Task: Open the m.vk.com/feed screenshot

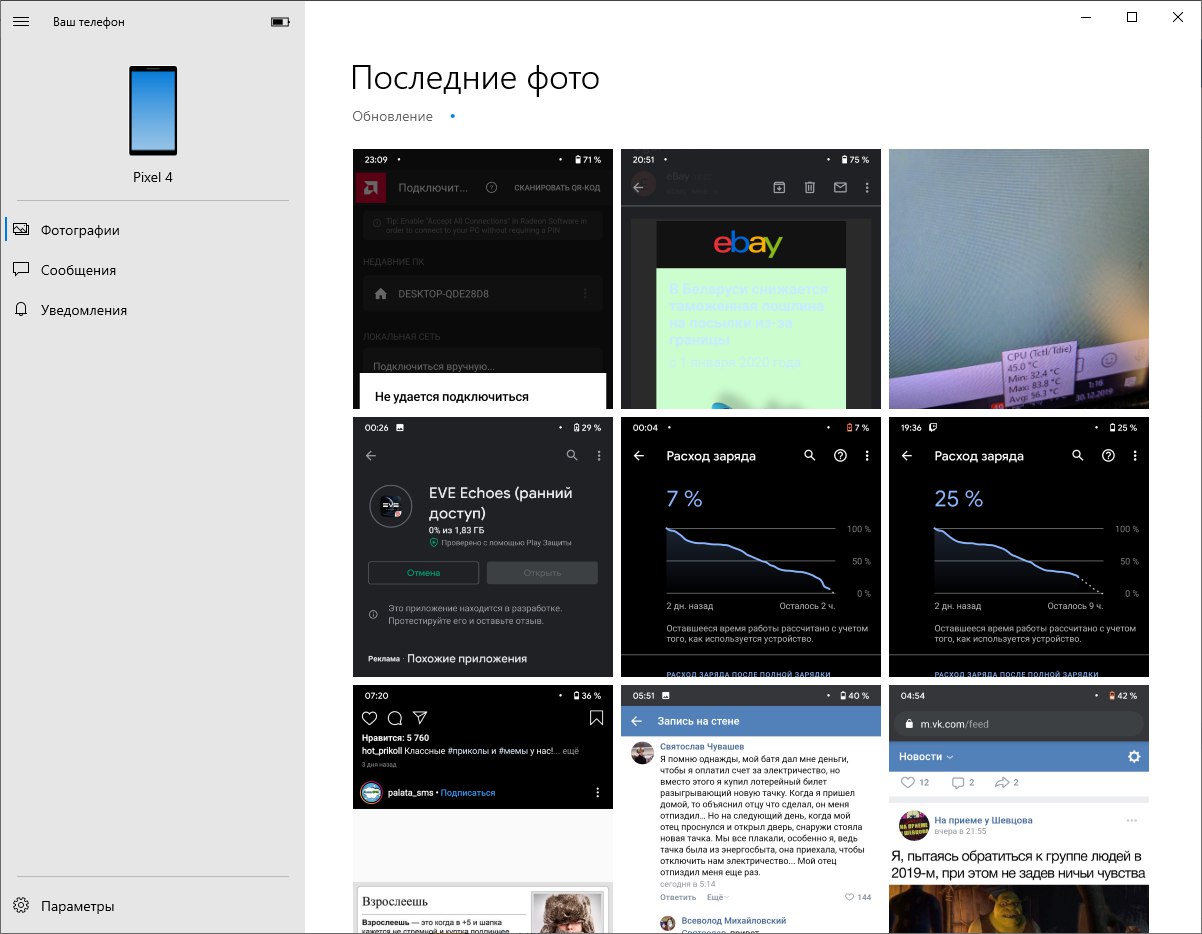Action: [x=1019, y=809]
